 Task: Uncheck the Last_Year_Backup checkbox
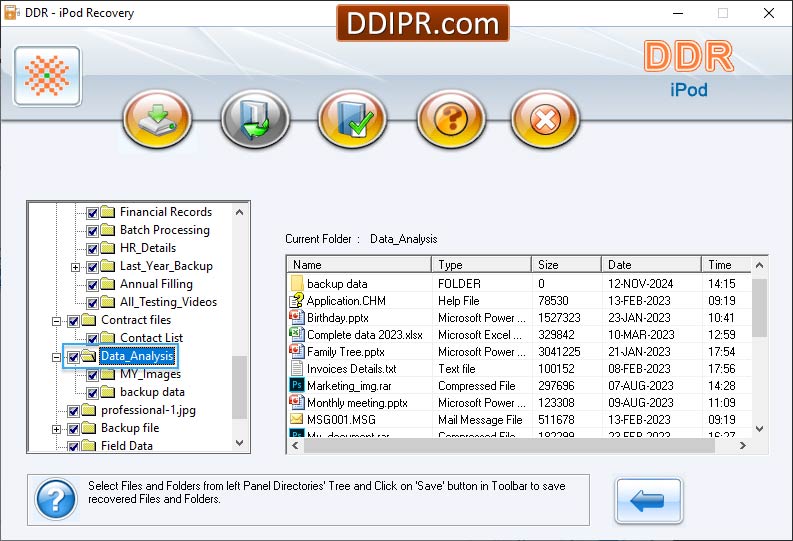point(92,267)
